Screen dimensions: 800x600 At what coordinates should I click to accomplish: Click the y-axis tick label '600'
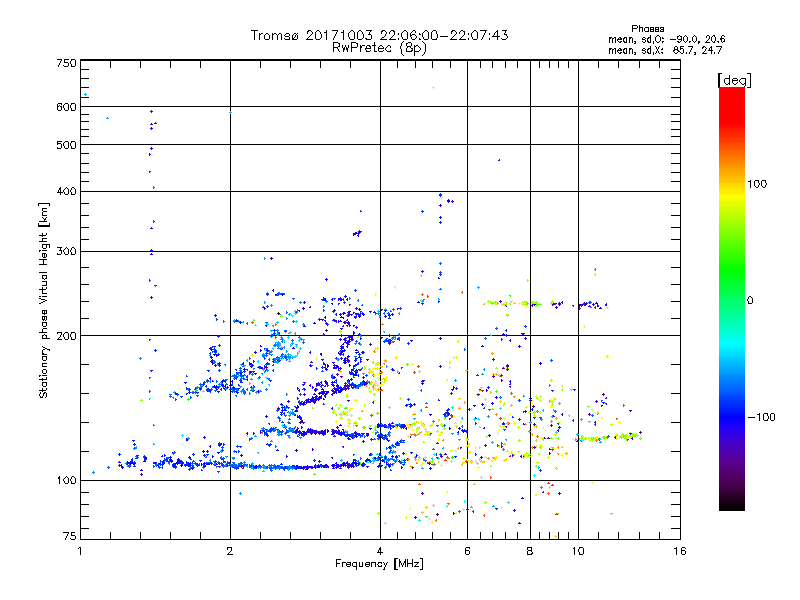66,107
